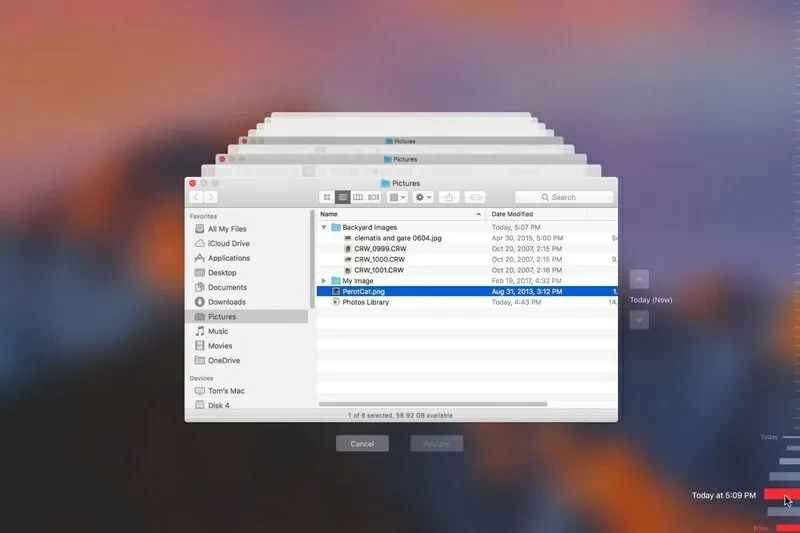Click the status bar selection text
Image resolution: width=800 pixels, height=533 pixels.
(x=400, y=416)
